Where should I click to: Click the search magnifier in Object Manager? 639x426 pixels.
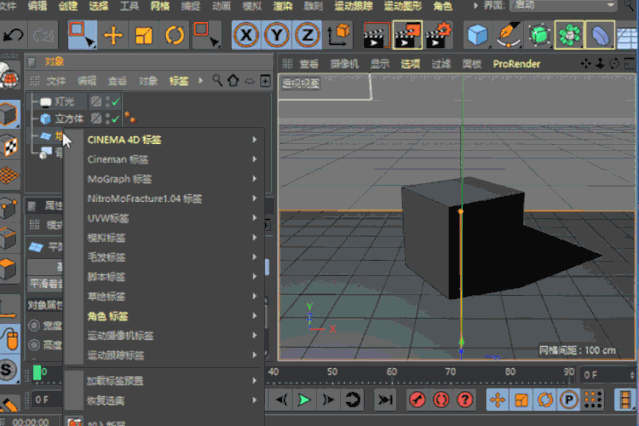[217, 81]
